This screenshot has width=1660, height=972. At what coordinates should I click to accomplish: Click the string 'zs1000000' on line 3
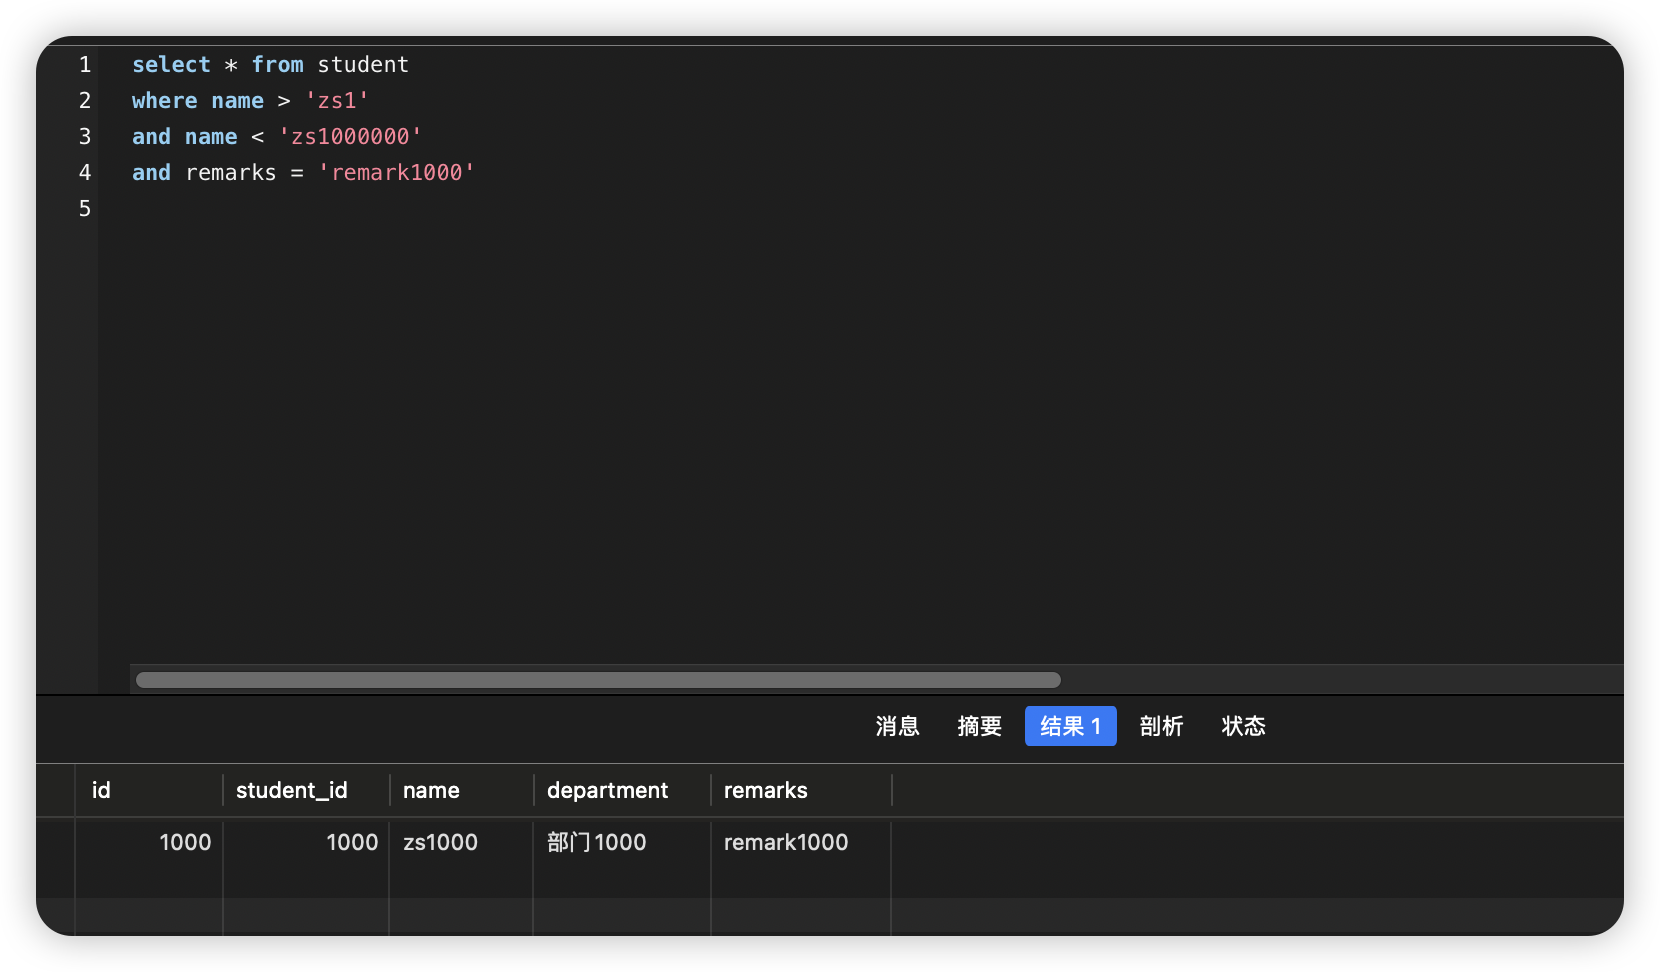tap(350, 137)
